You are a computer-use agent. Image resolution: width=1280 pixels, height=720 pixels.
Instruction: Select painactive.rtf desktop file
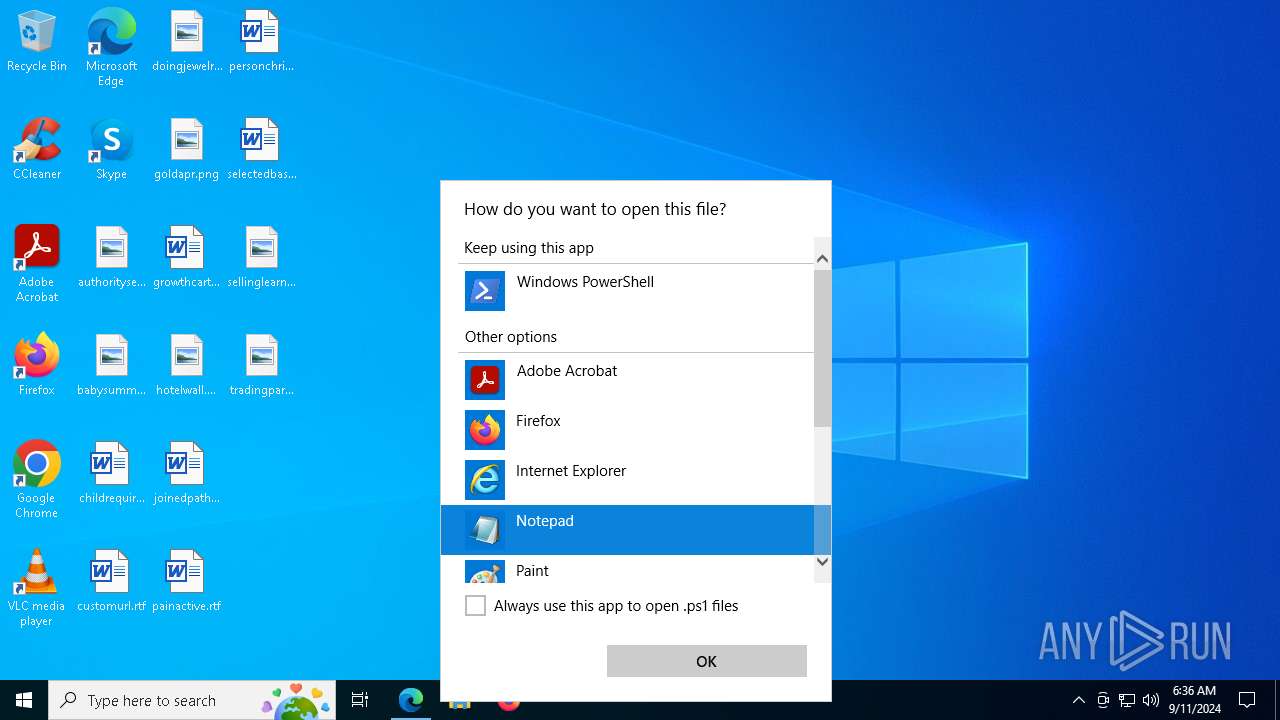(186, 581)
